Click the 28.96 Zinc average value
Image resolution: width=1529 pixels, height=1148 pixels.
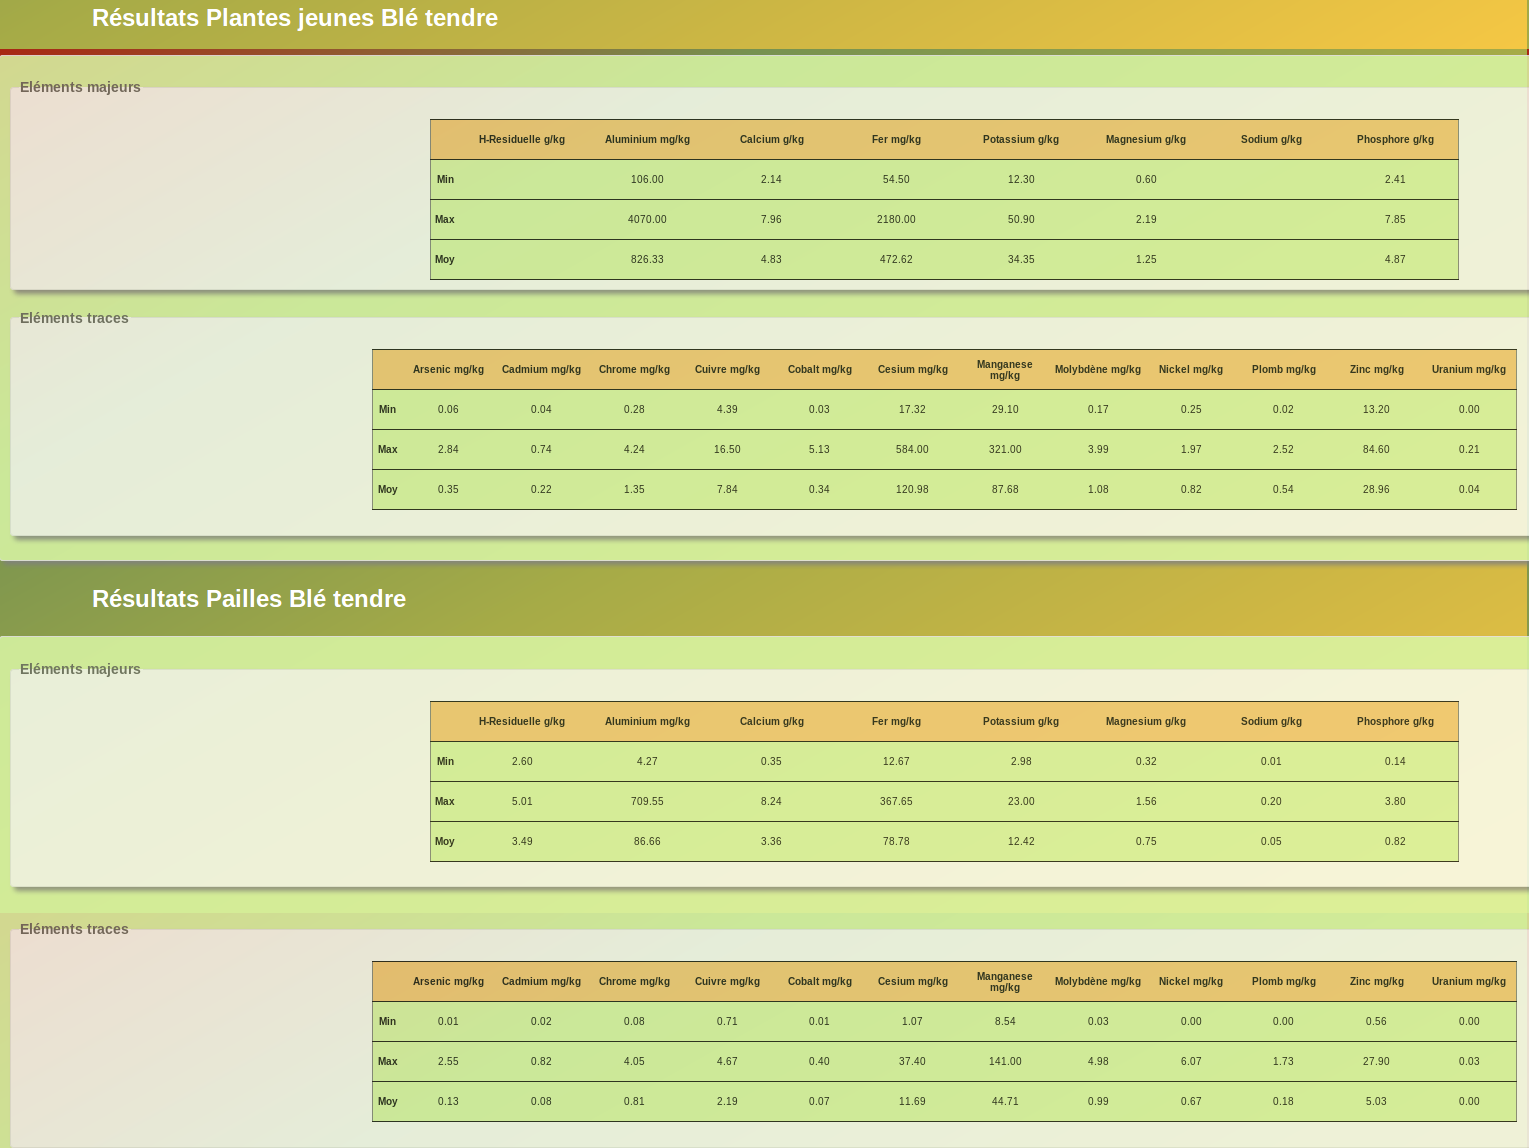coord(1376,489)
